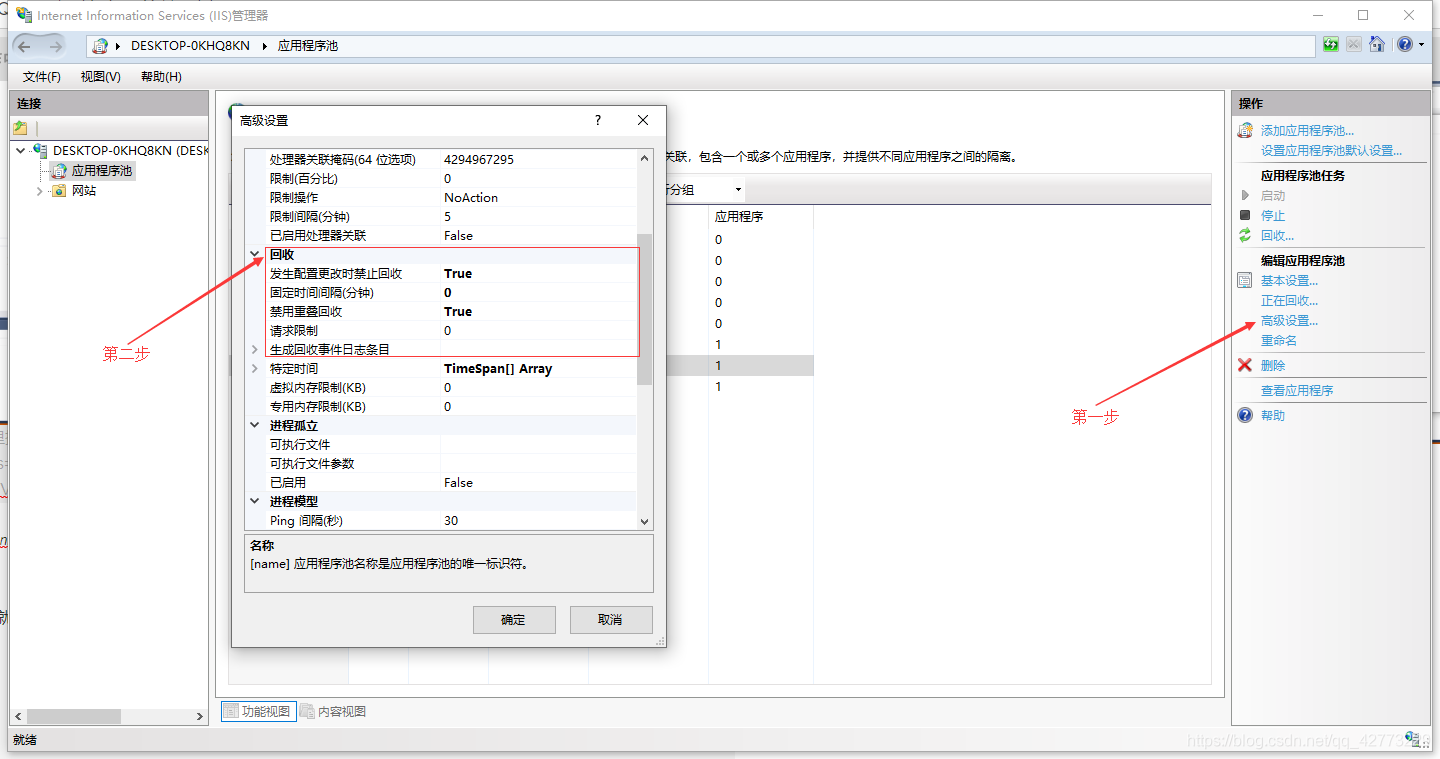This screenshot has height=759, width=1440.
Task: Collapse the 回收 property group
Action: pyautogui.click(x=255, y=254)
